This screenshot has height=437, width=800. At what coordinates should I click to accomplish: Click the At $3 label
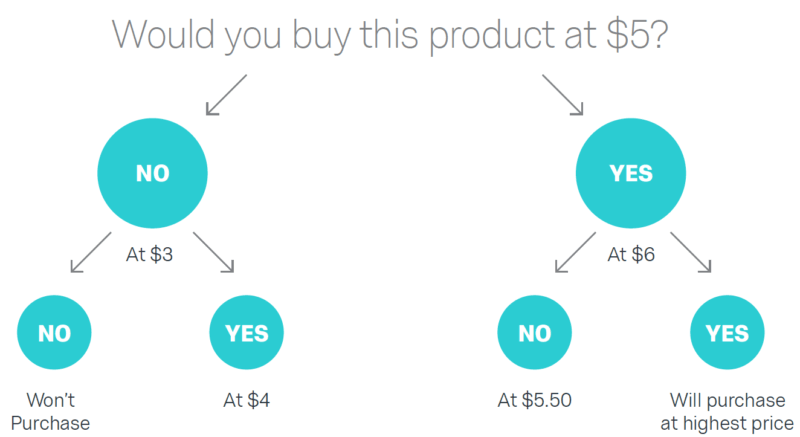[x=150, y=254]
